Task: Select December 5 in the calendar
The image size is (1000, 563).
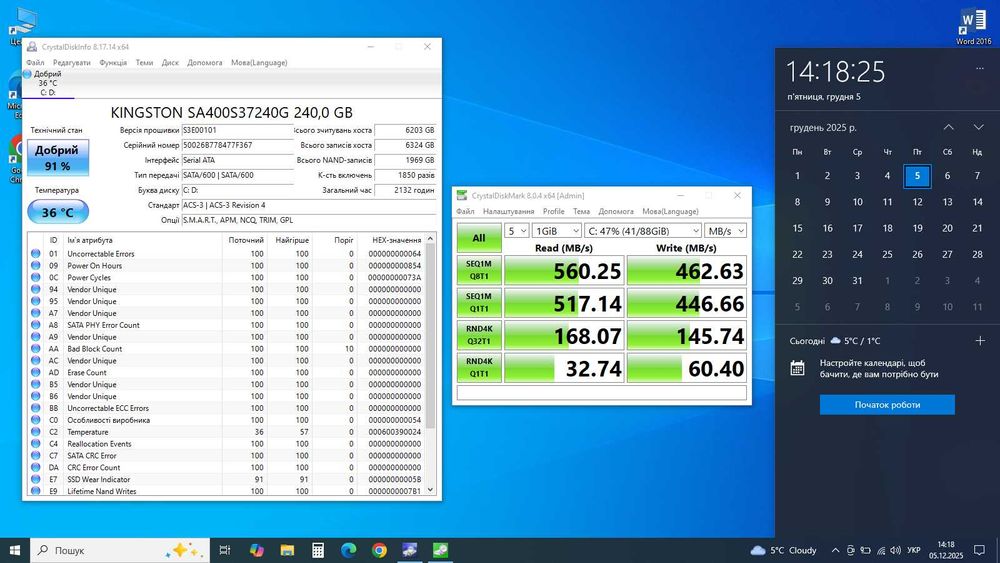Action: coord(917,176)
